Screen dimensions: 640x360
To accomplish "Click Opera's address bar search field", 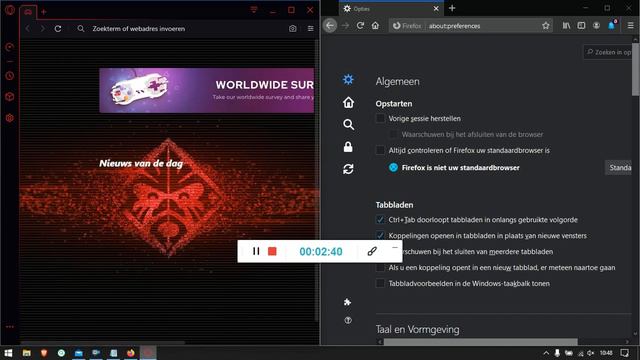I will [182, 29].
